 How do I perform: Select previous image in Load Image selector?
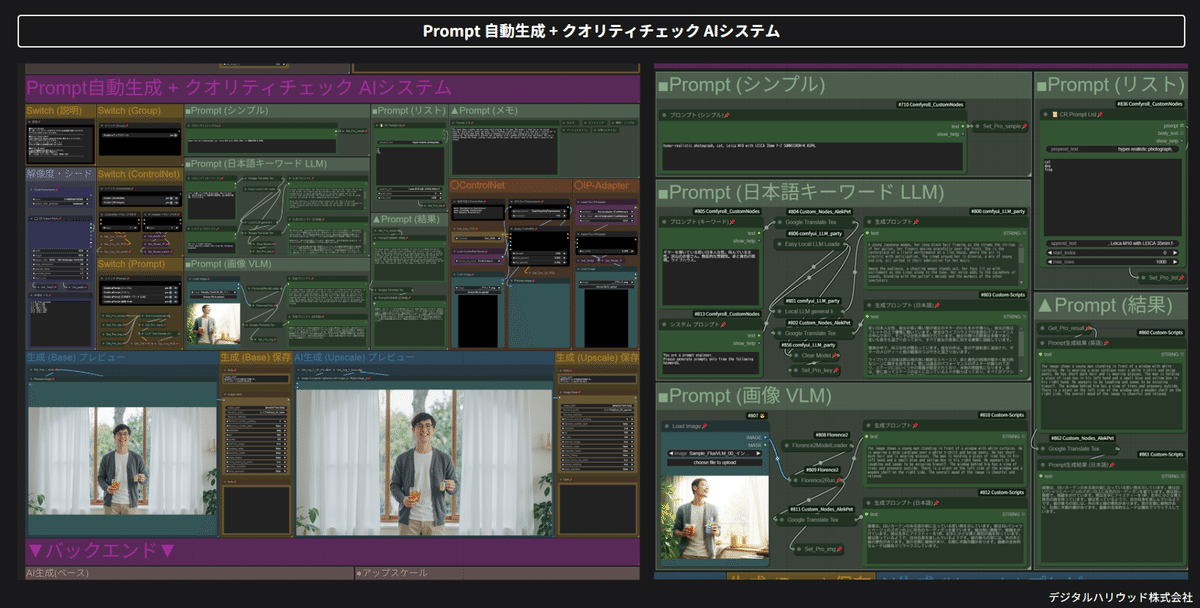coord(670,453)
